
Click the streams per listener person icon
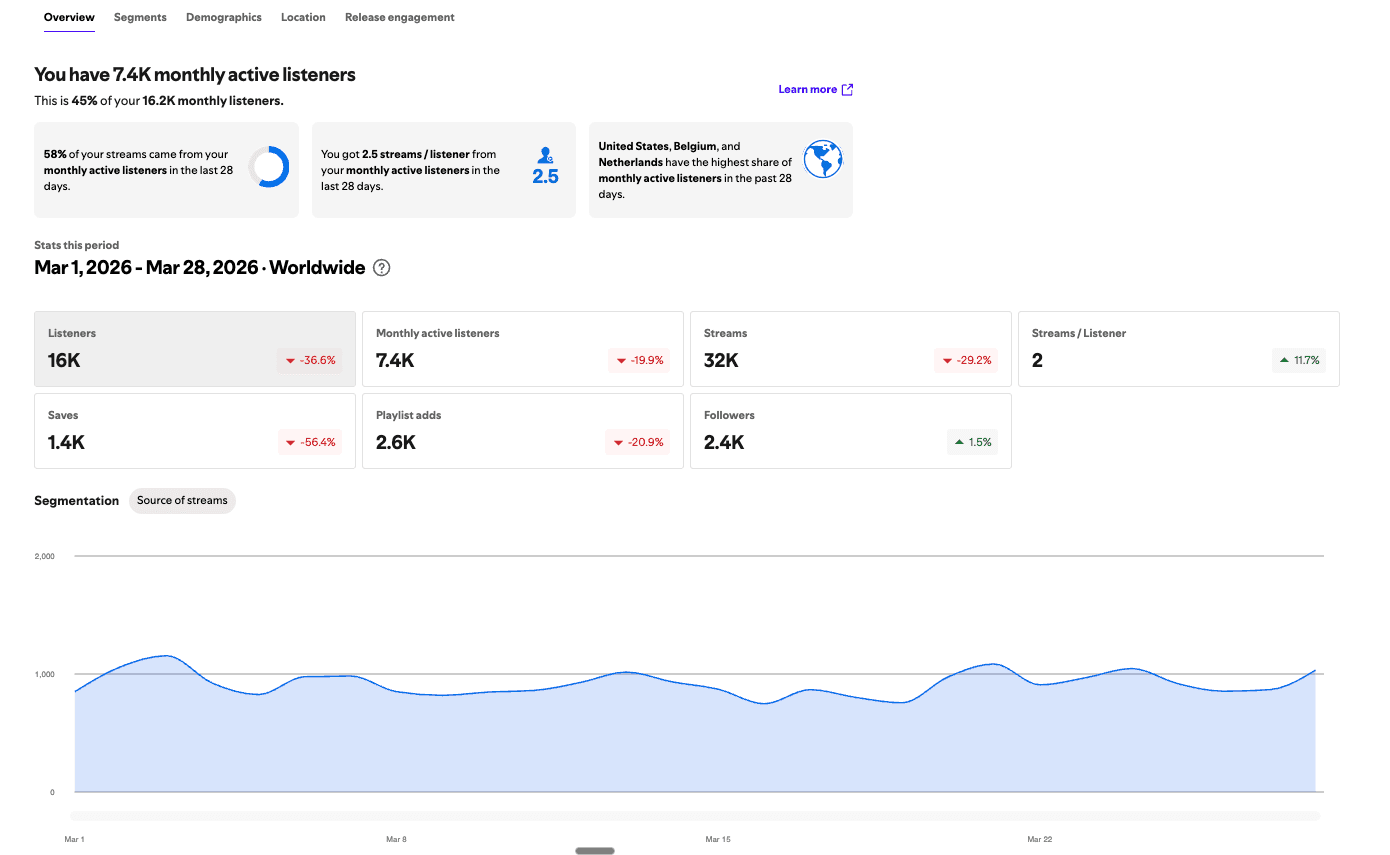coord(545,156)
